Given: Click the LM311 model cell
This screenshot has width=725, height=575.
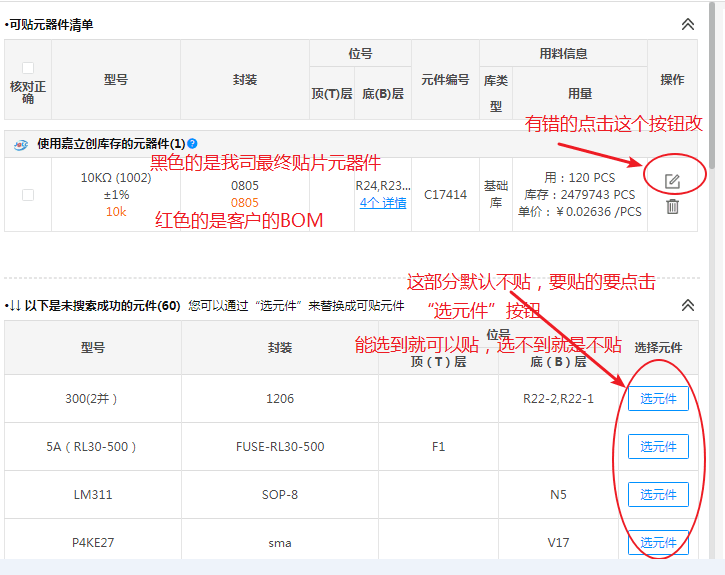Looking at the screenshot, I should (92, 494).
